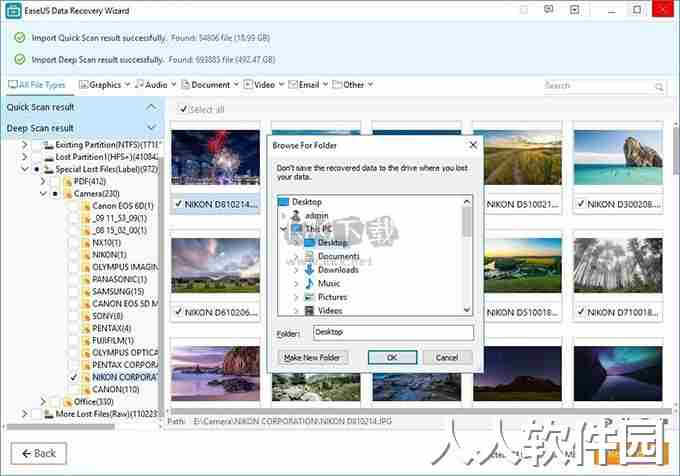The height and width of the screenshot is (476, 680).
Task: Click the PDF(412) folder icon
Action: tap(68, 181)
